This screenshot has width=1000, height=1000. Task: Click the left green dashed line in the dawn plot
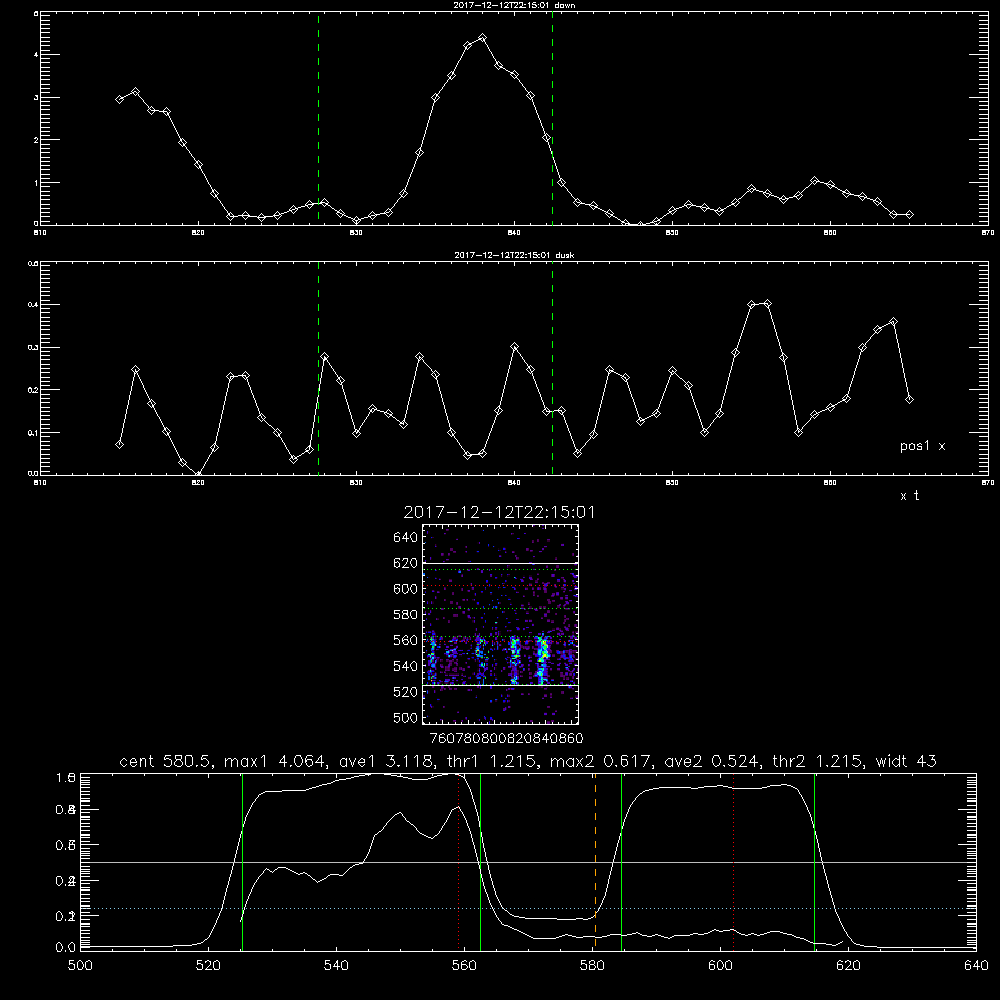[x=318, y=118]
